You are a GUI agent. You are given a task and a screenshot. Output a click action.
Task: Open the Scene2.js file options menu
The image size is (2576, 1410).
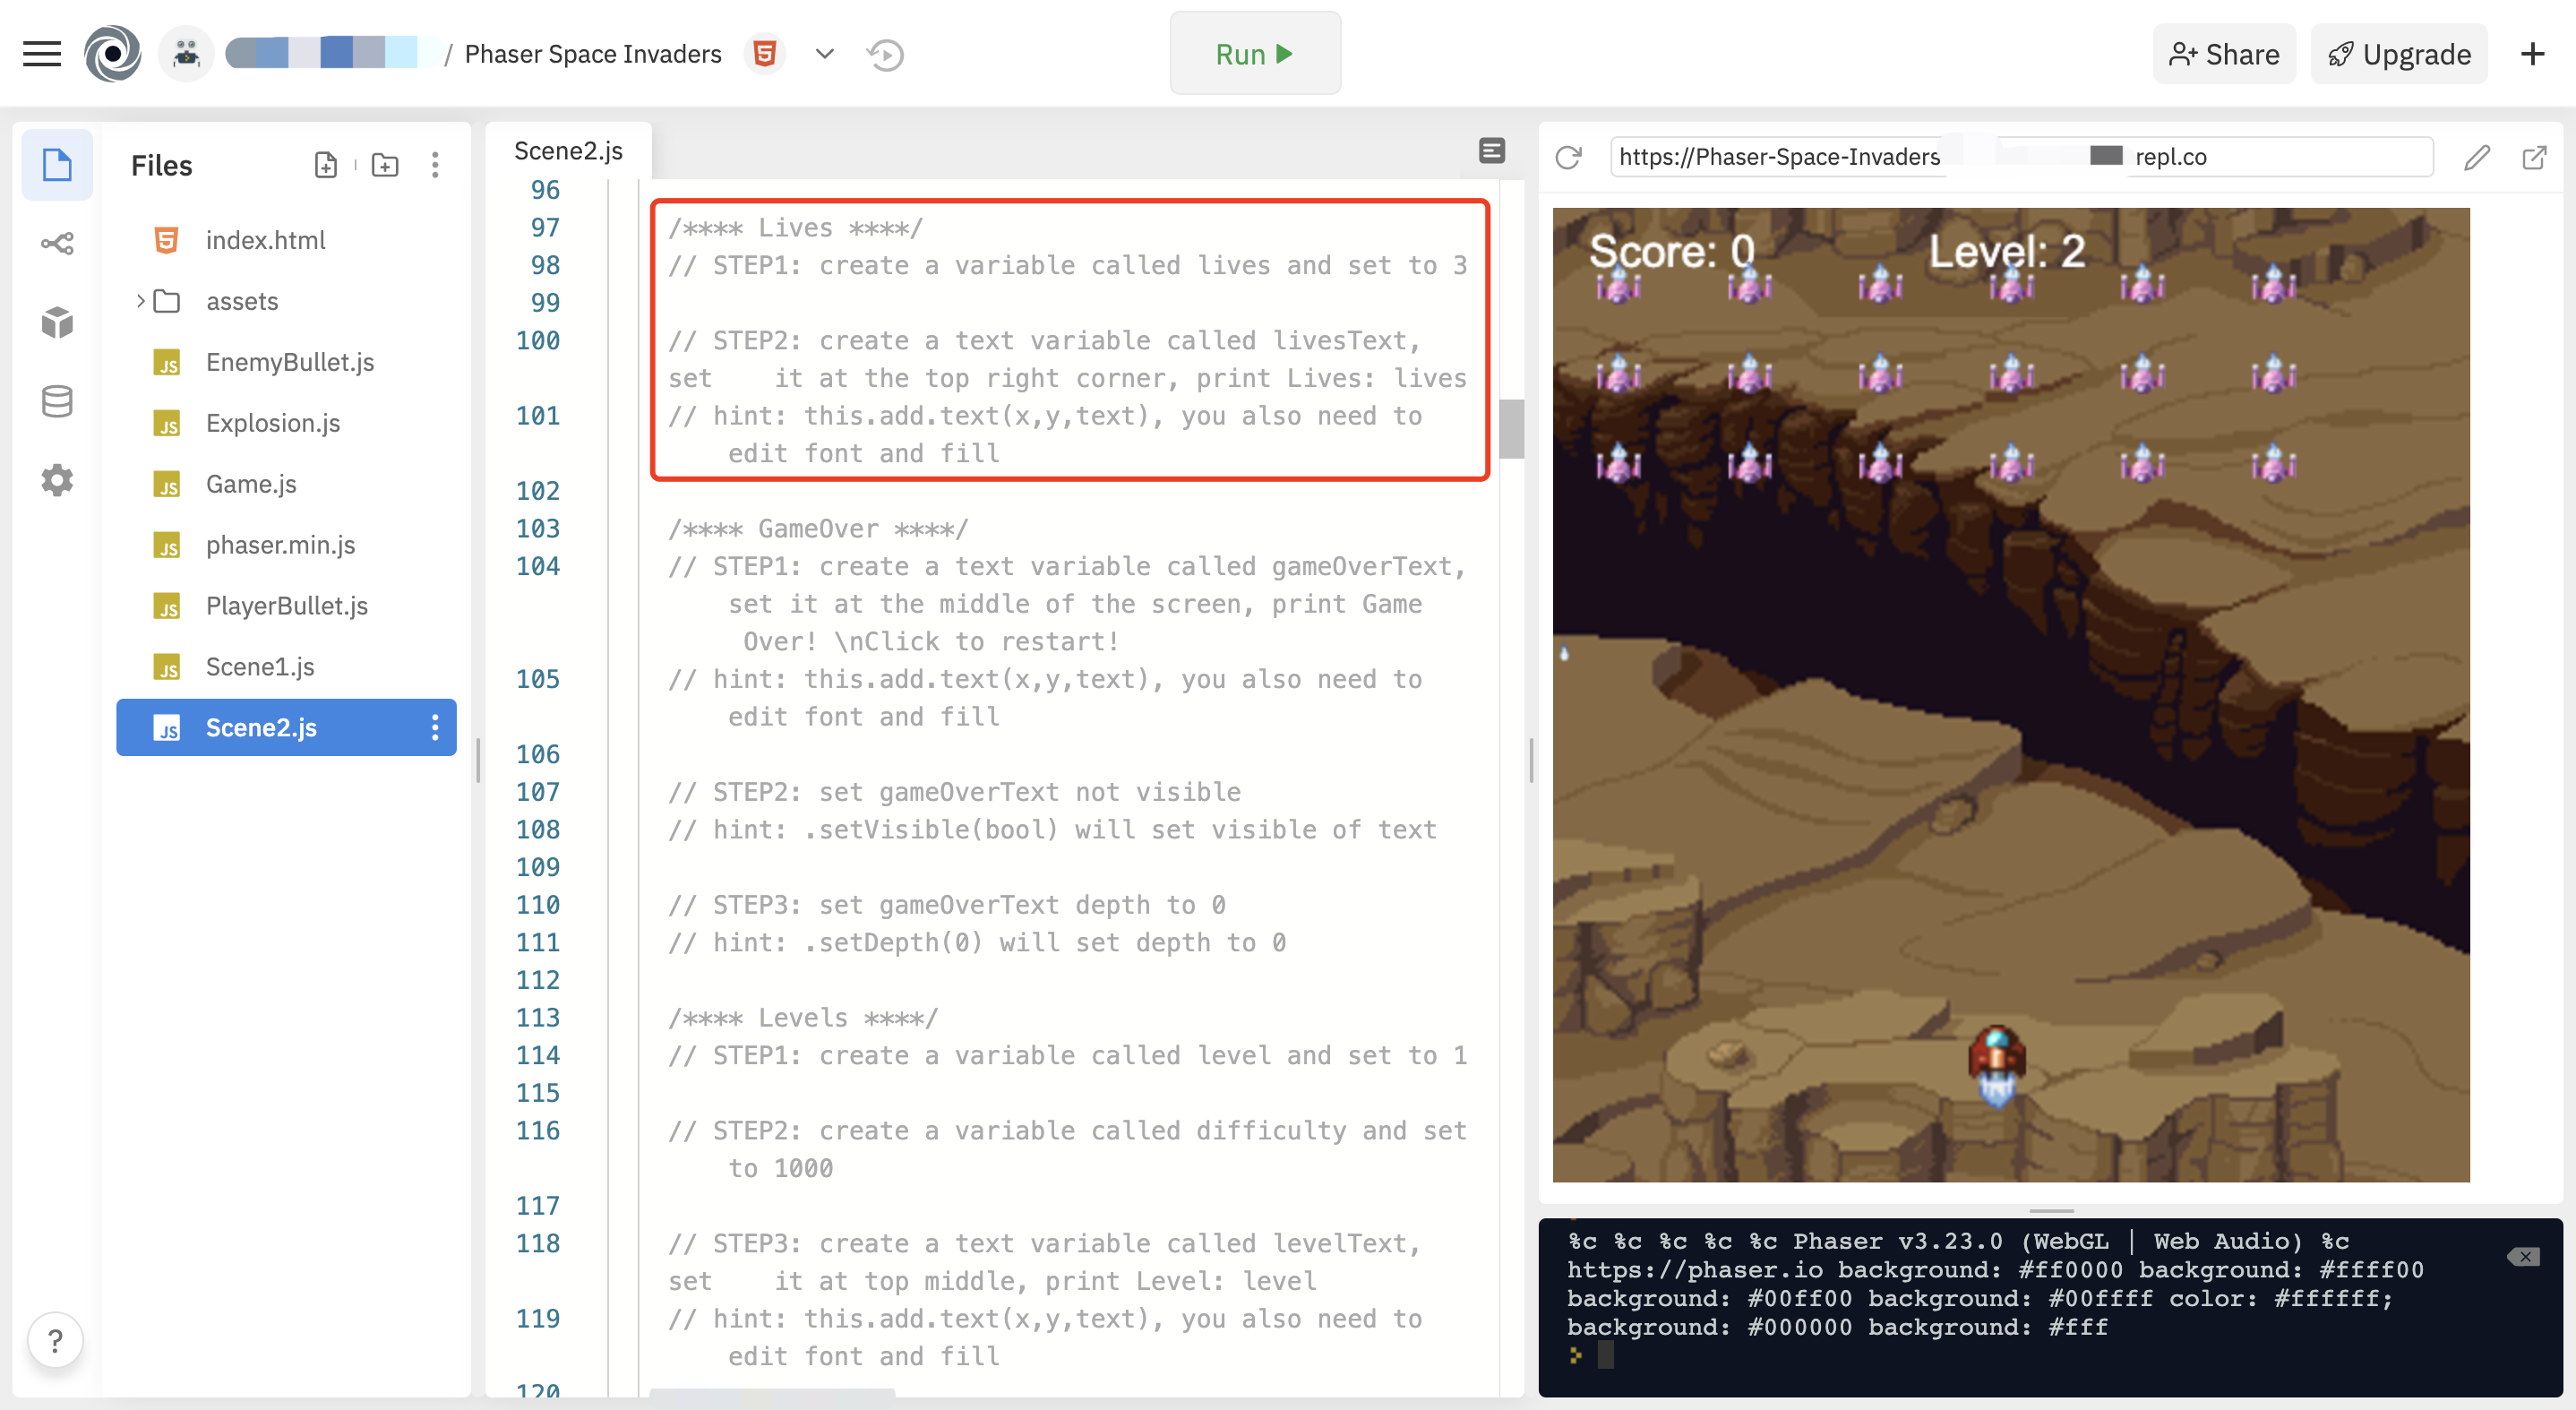click(434, 727)
